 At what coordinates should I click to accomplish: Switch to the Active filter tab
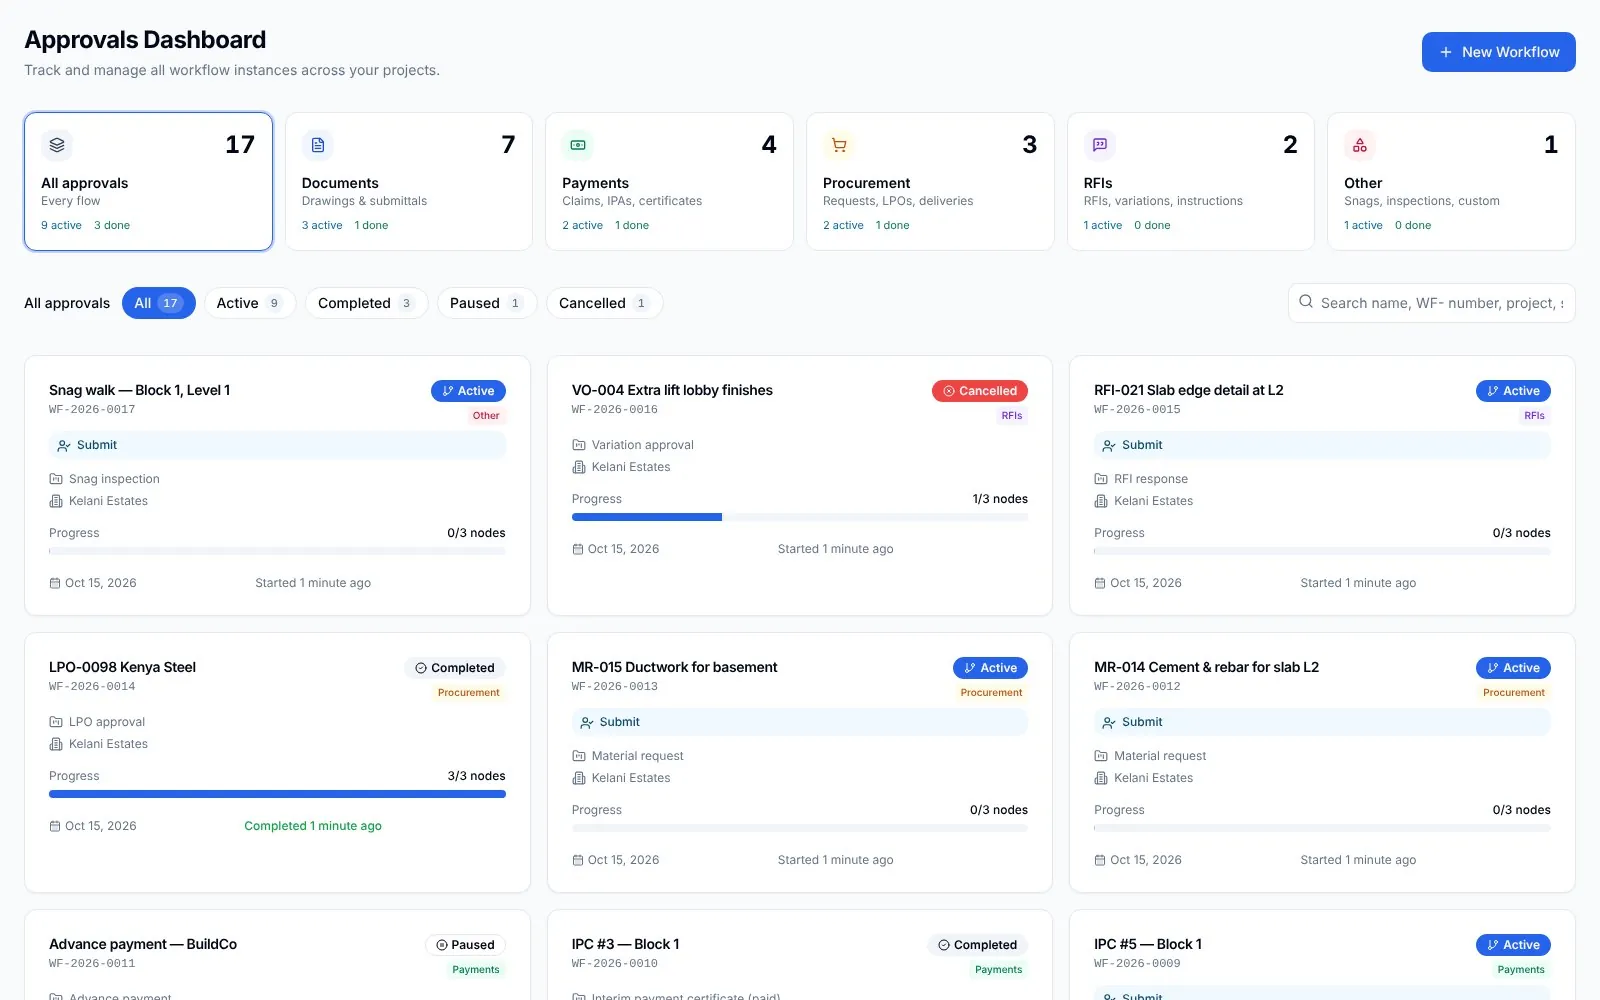pos(250,303)
